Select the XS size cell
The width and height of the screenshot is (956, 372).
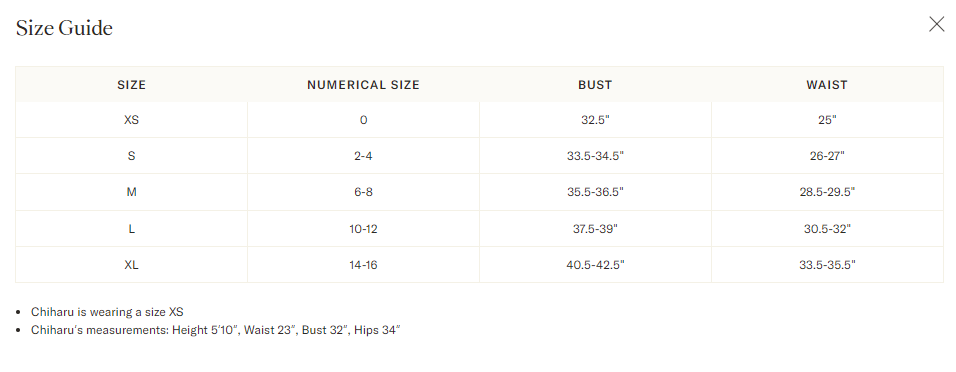point(132,120)
